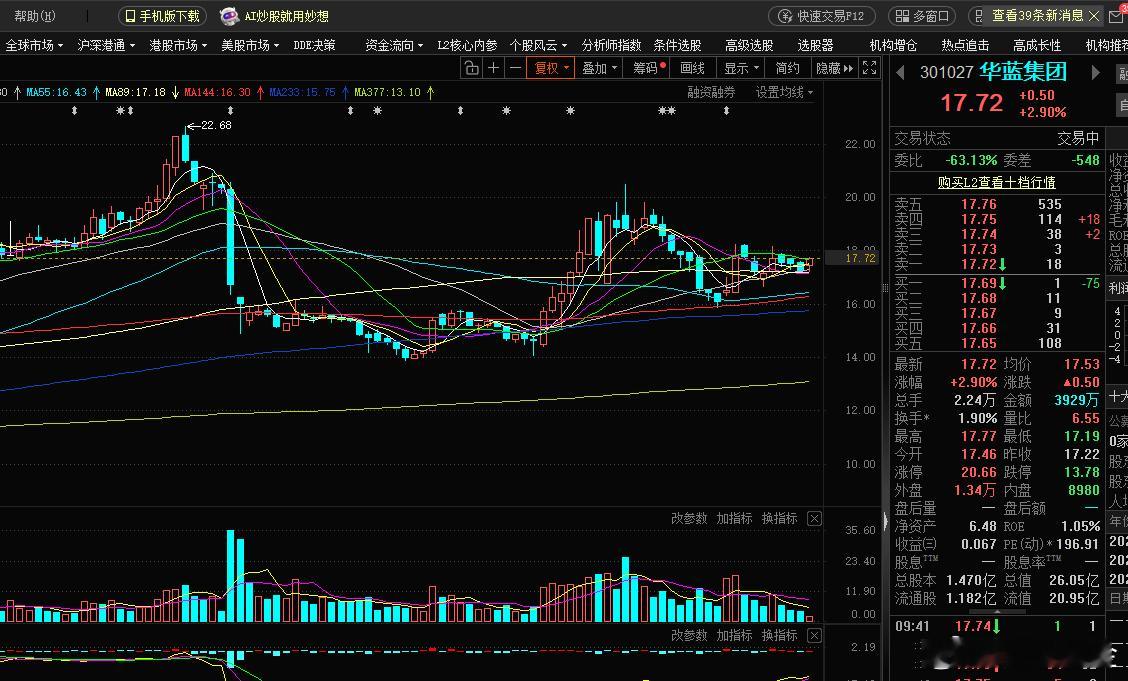
Task: Open 选股器 tab
Action: (815, 45)
